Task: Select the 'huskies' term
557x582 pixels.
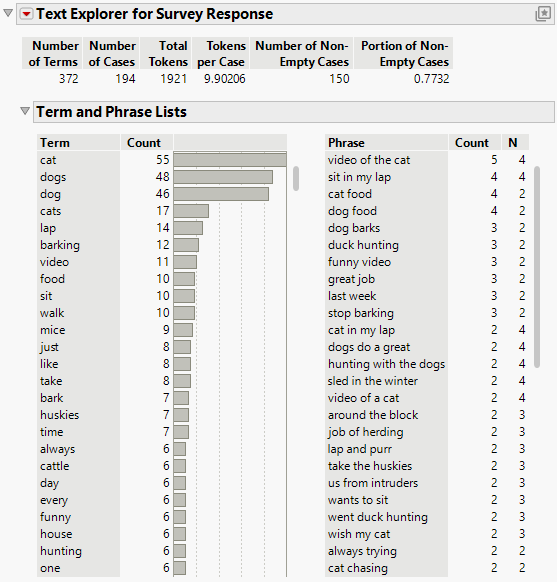Action: [60, 415]
